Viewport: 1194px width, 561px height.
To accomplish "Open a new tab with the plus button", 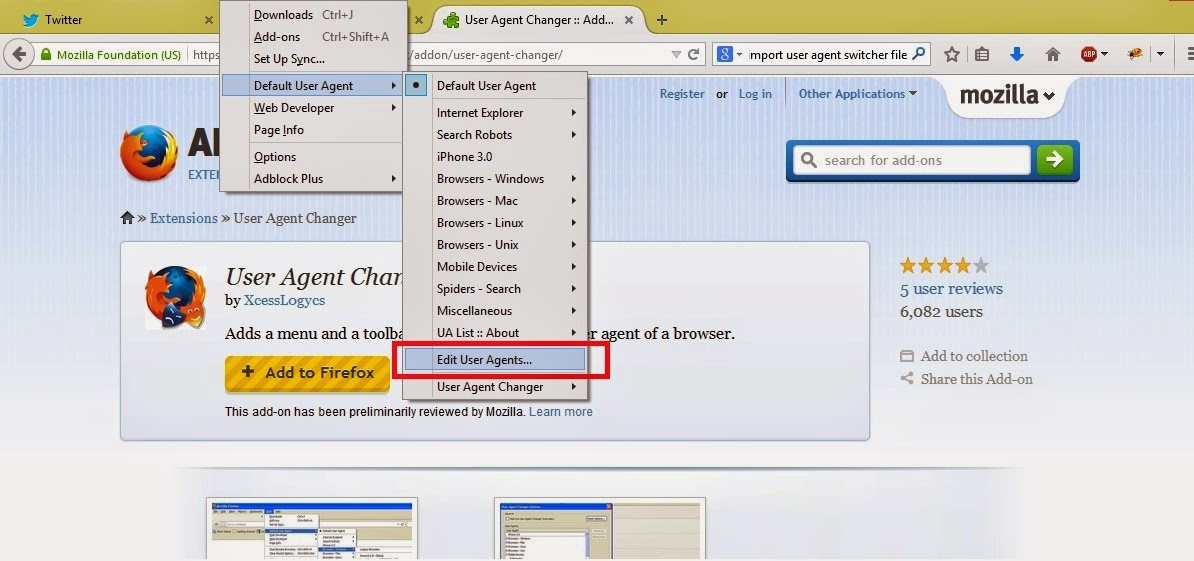I will (662, 20).
